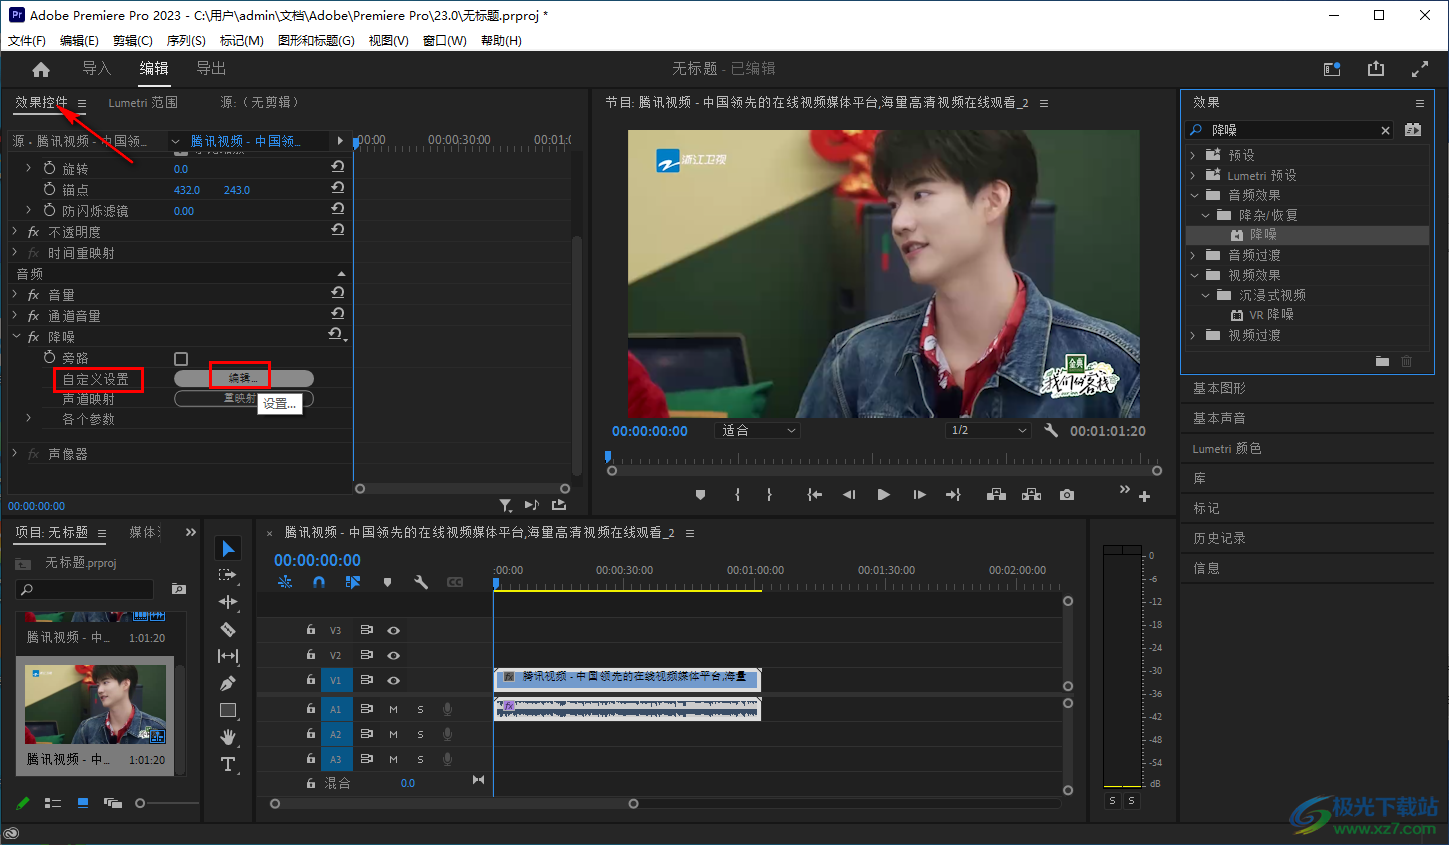Select the Hand tool in the toolbox
This screenshot has width=1449, height=845.
point(228,737)
